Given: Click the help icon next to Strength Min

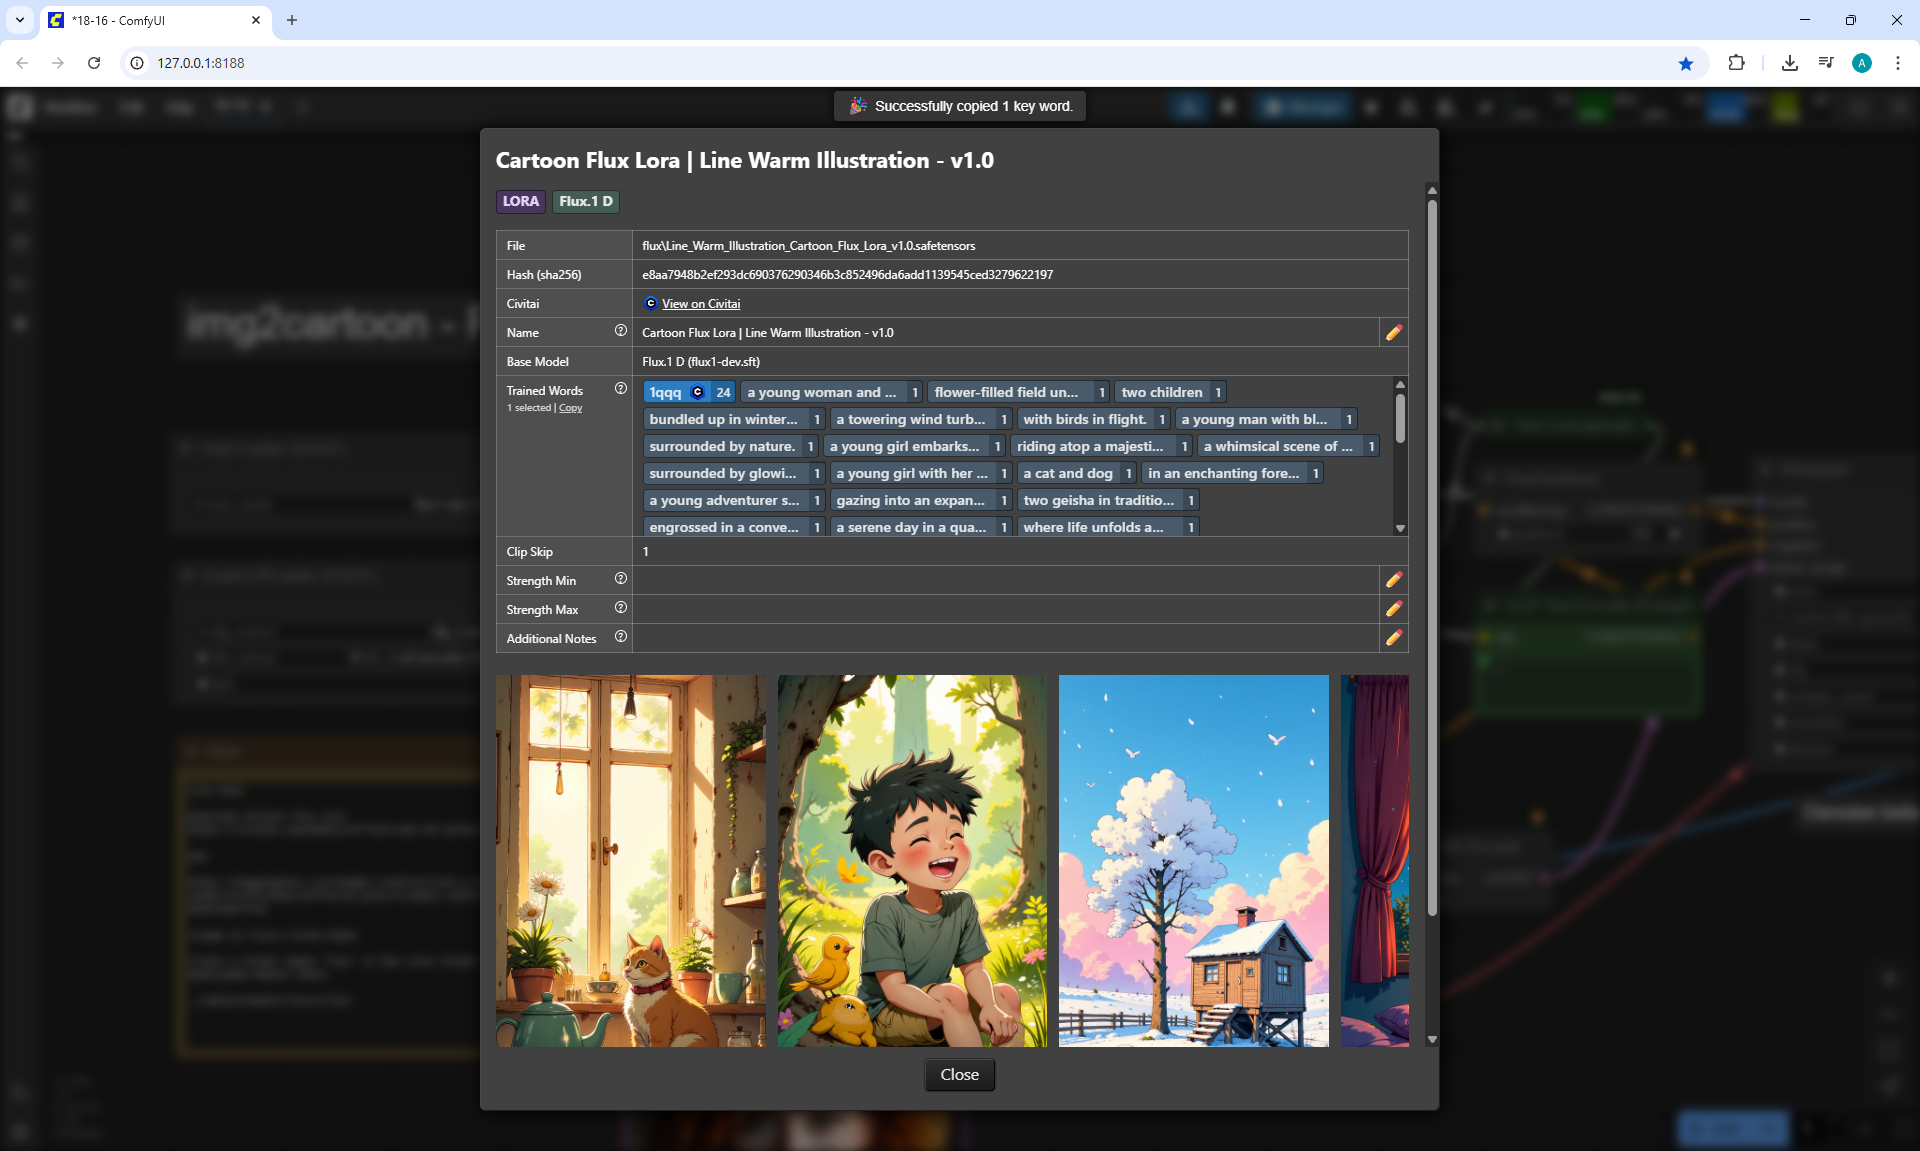Looking at the screenshot, I should click(x=620, y=579).
